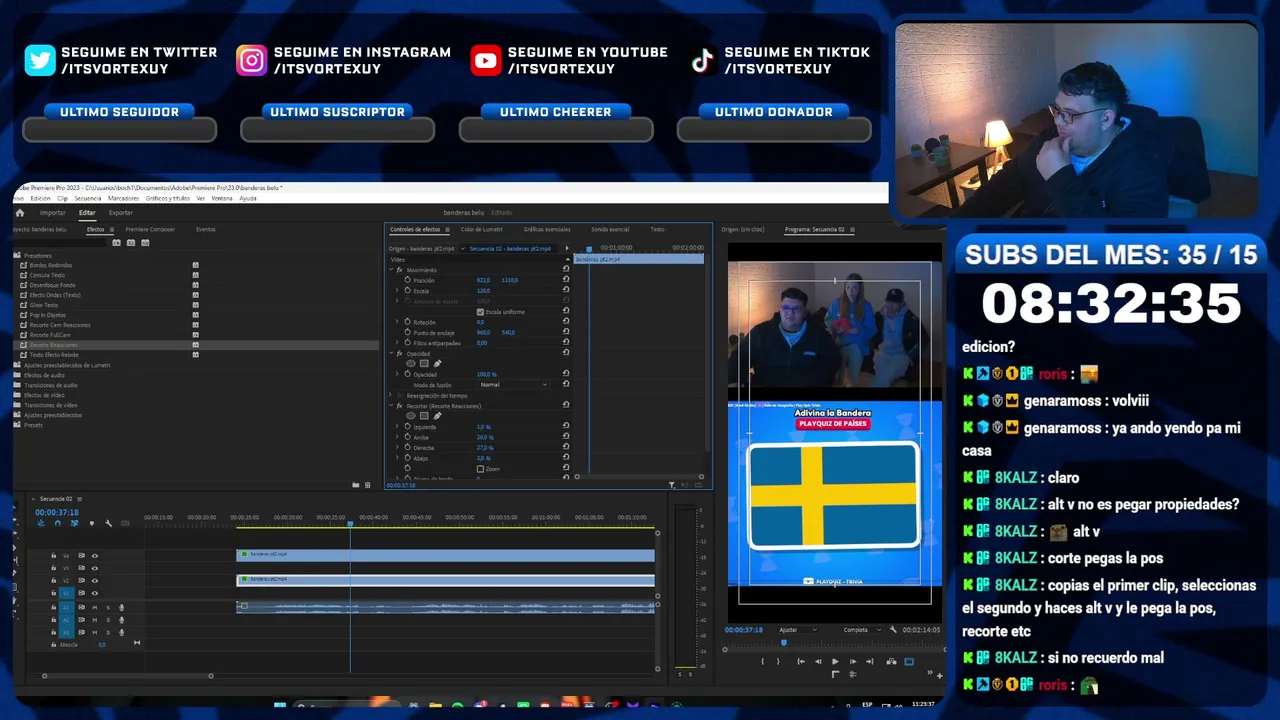Image resolution: width=1280 pixels, height=720 pixels.
Task: Toggle the Accelerated Effects filter icon
Action: pyautogui.click(x=117, y=243)
